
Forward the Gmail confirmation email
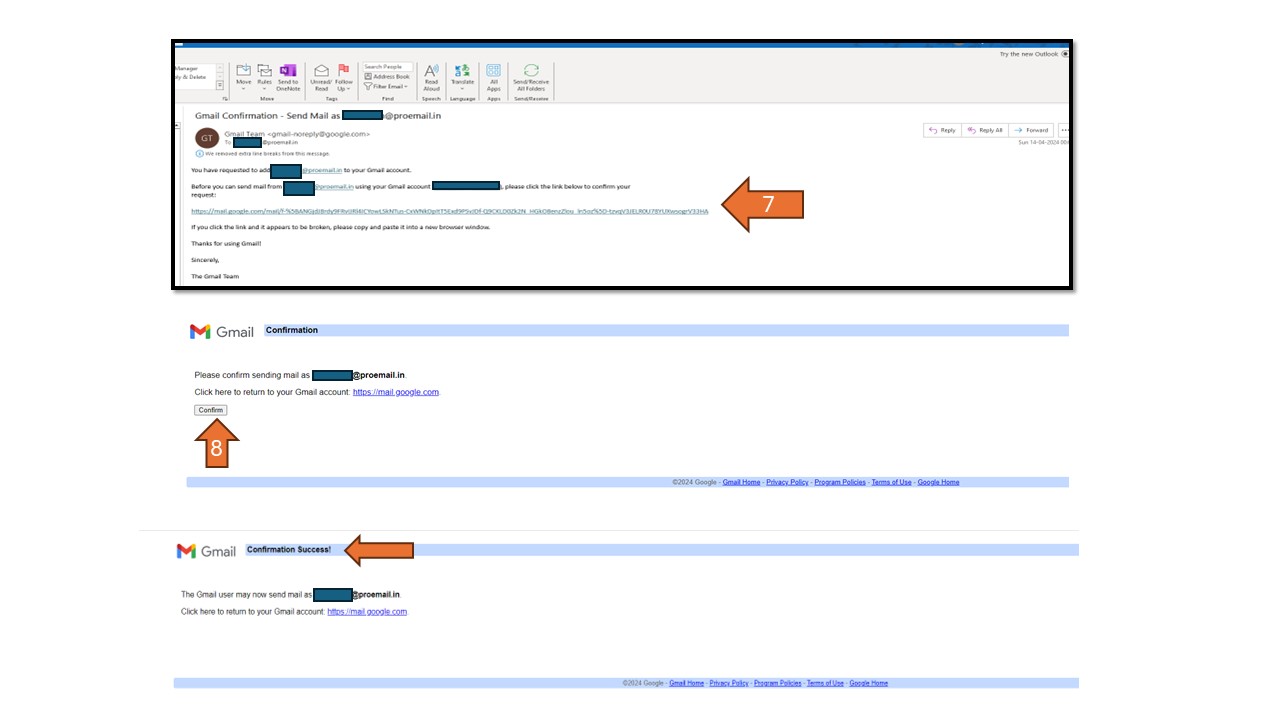point(1030,130)
